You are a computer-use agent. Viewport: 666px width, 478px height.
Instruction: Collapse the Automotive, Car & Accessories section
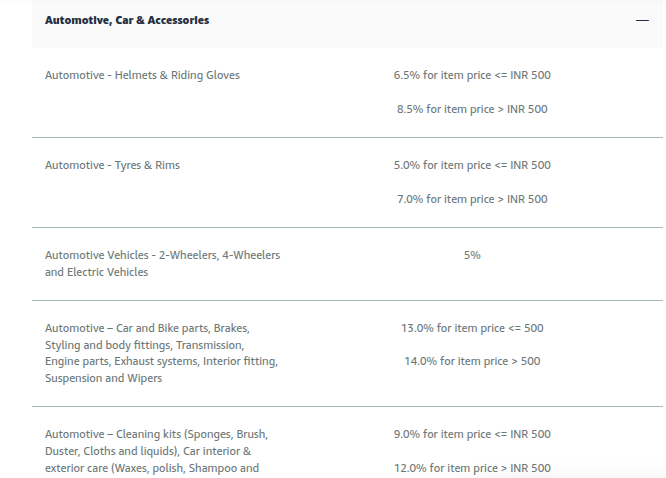pos(642,20)
